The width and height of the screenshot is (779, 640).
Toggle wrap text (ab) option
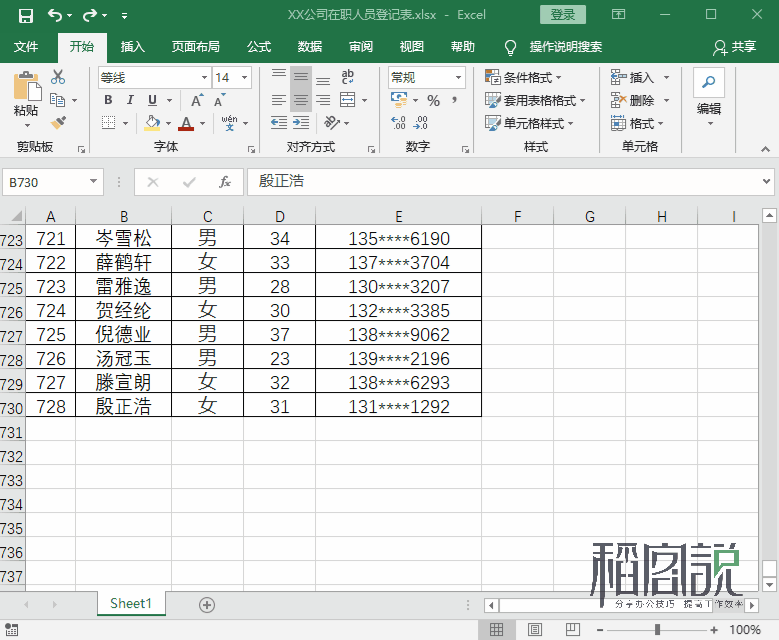(347, 77)
